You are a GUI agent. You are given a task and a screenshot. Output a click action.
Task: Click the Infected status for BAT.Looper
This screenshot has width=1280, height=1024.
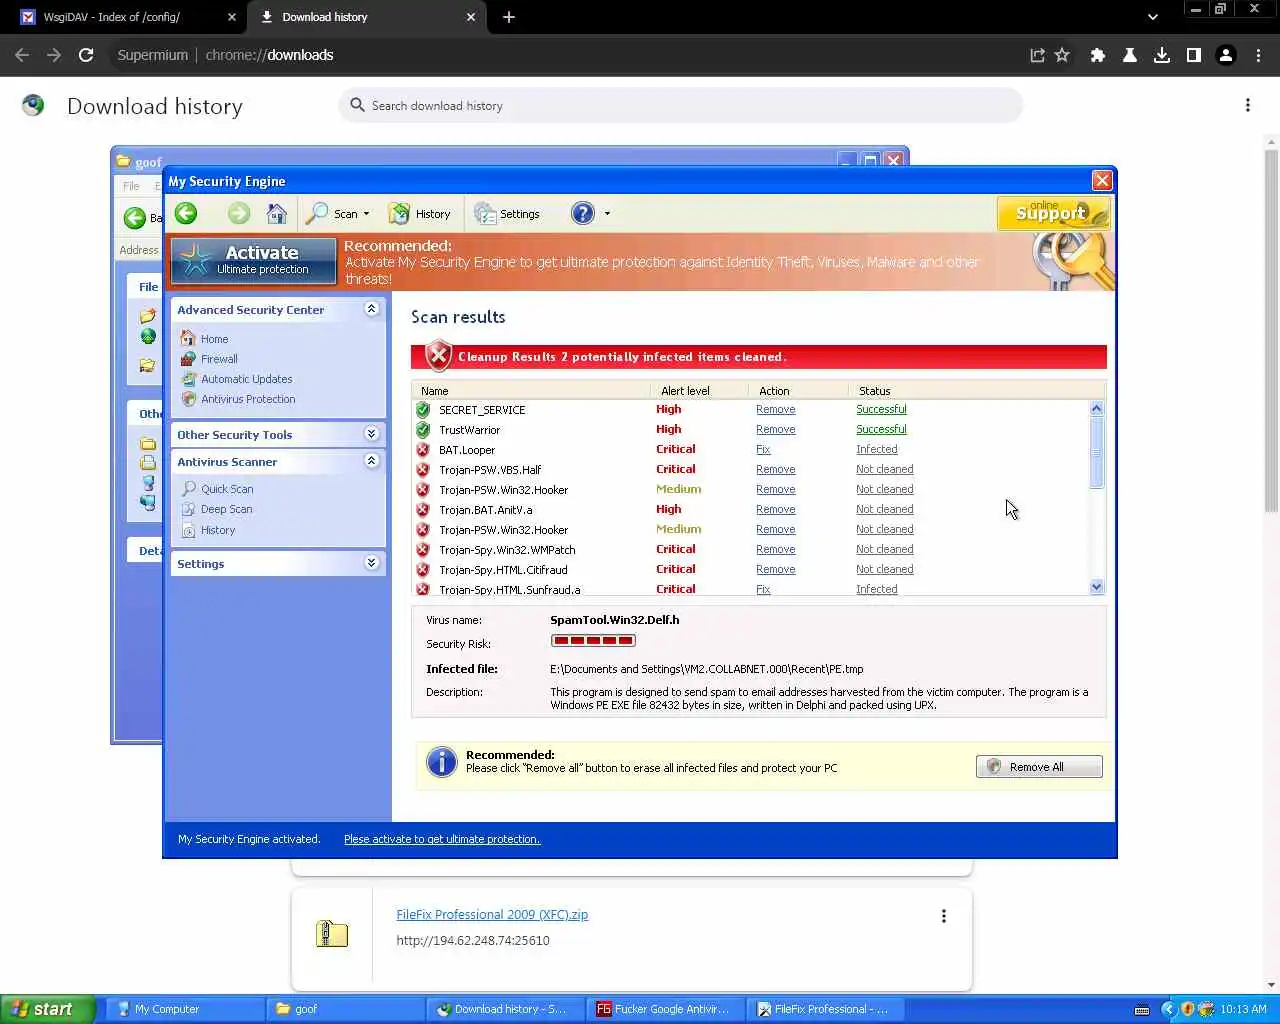tap(877, 449)
